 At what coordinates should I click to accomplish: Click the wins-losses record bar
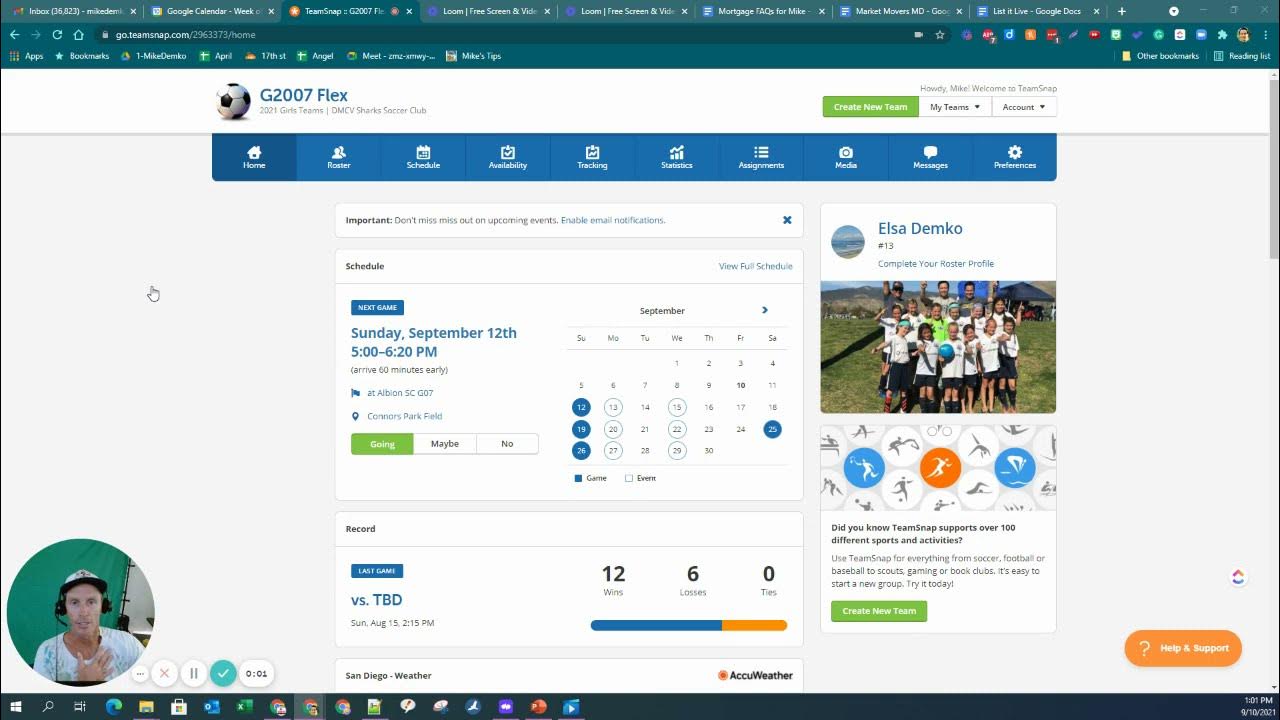click(689, 626)
